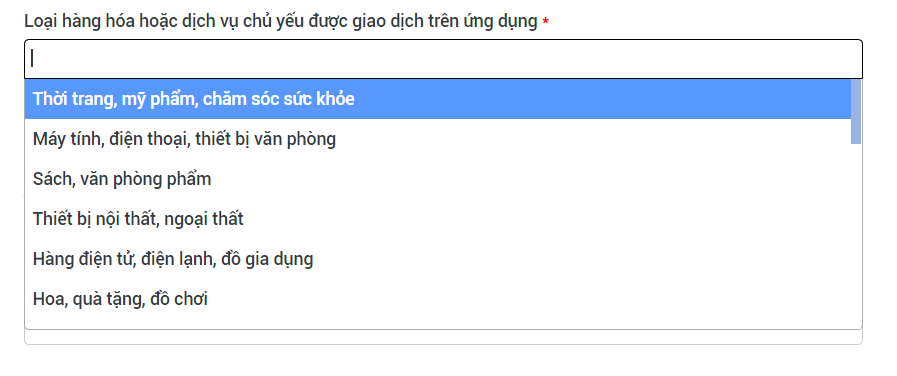897x376 pixels.
Task: Place the cursor in the focused combo box
Action: point(443,59)
